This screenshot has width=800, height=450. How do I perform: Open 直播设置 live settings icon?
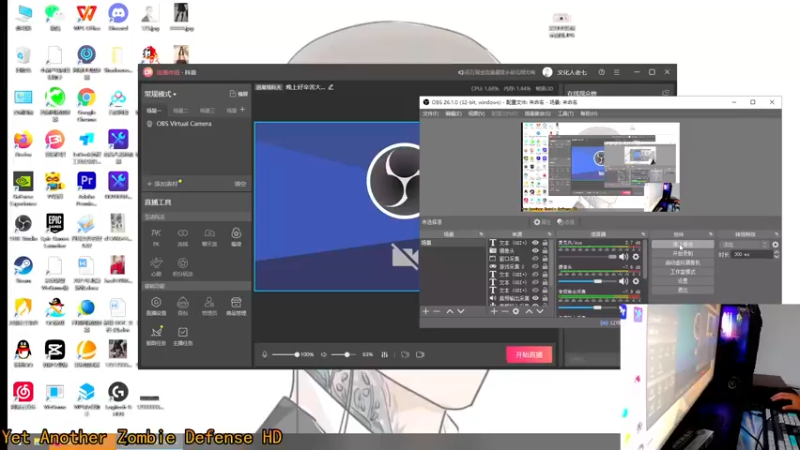coord(156,306)
